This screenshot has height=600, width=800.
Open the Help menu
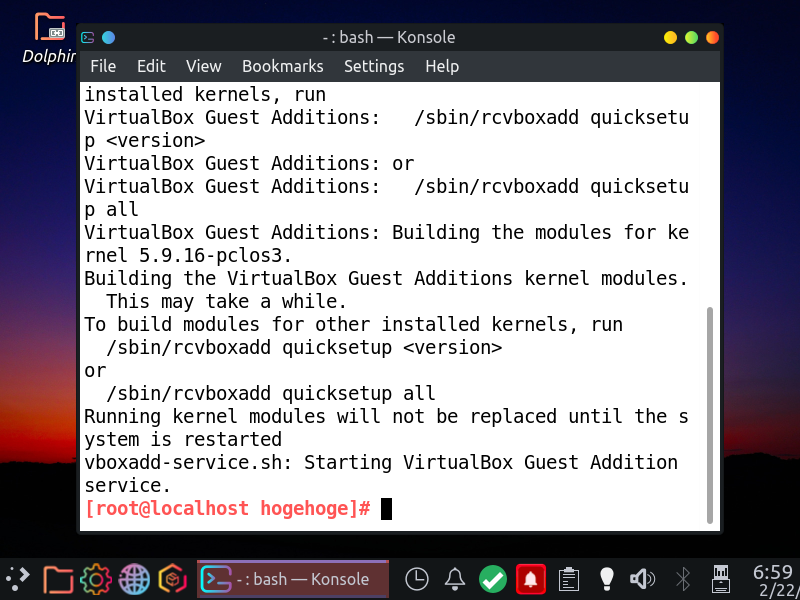[x=442, y=66]
